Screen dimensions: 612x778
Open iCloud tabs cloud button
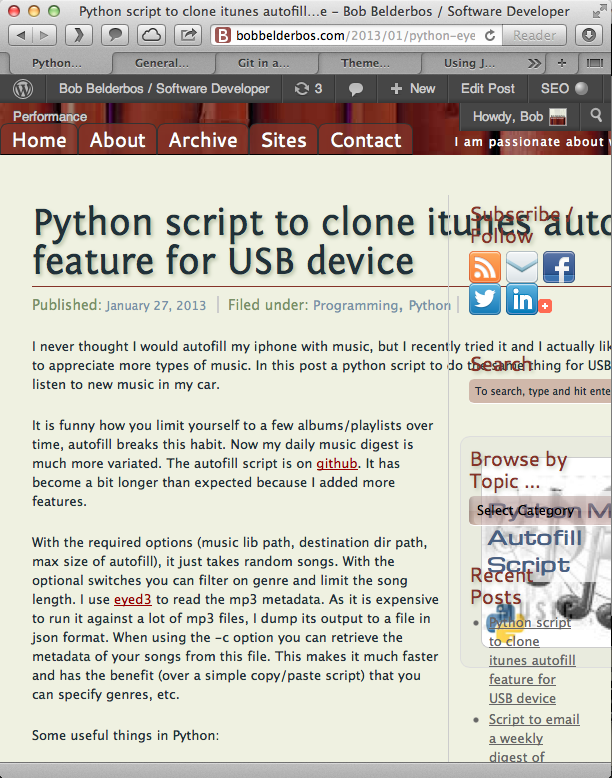coord(151,35)
